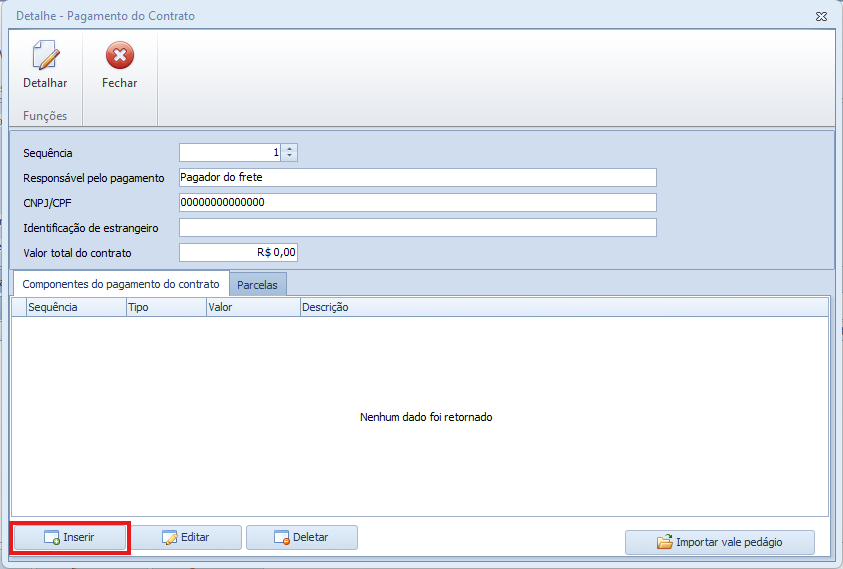The width and height of the screenshot is (843, 569).
Task: Focus the Responsável pelo pagamento field
Action: click(x=417, y=178)
